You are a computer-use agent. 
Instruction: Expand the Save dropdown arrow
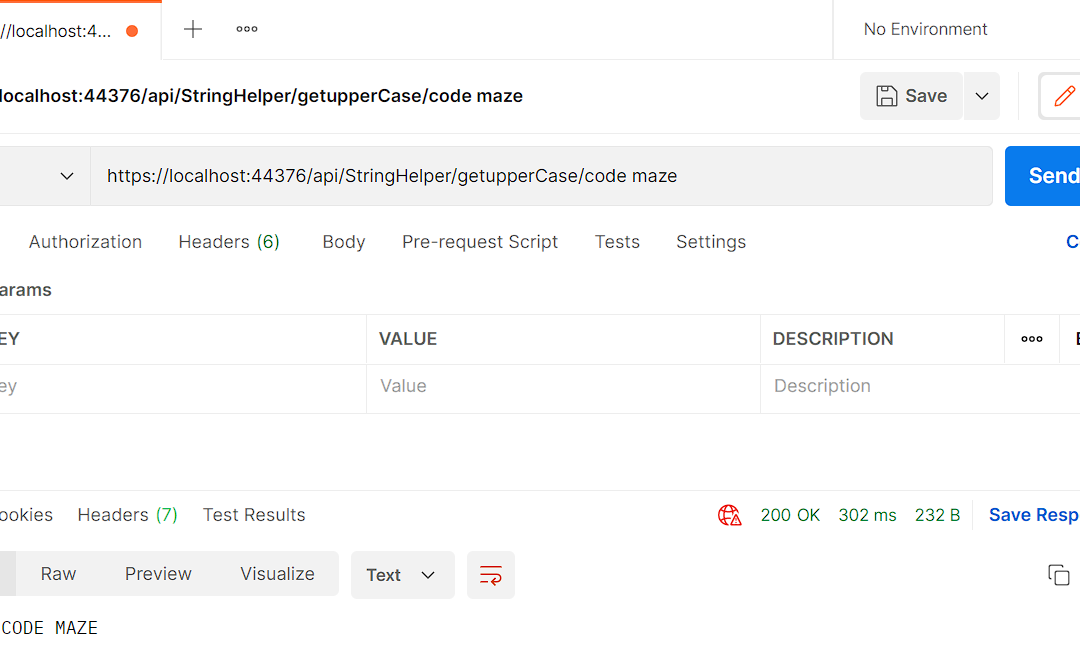click(x=982, y=96)
